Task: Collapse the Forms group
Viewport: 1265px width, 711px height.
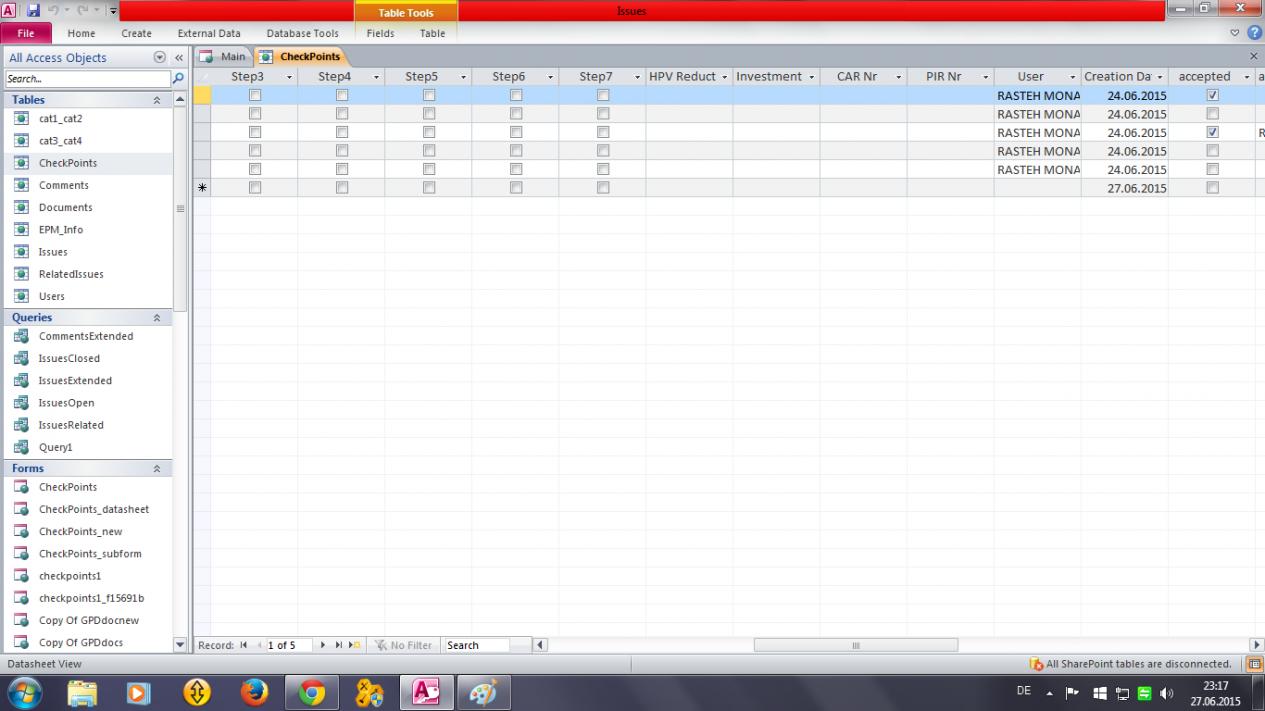Action: tap(156, 468)
